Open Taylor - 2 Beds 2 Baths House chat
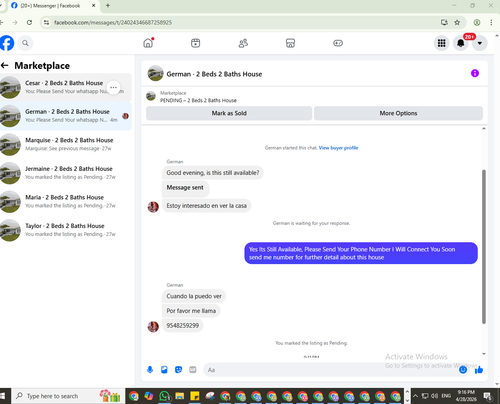The width and height of the screenshot is (500, 404). pyautogui.click(x=66, y=230)
